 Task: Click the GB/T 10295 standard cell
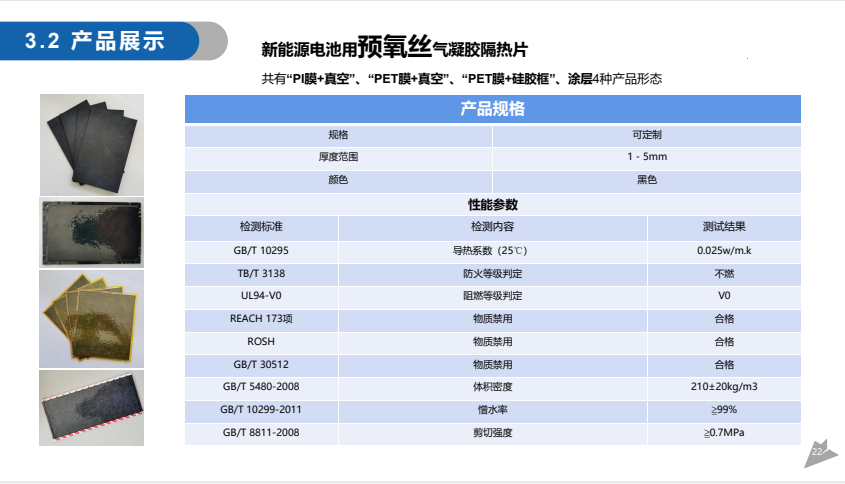(261, 250)
